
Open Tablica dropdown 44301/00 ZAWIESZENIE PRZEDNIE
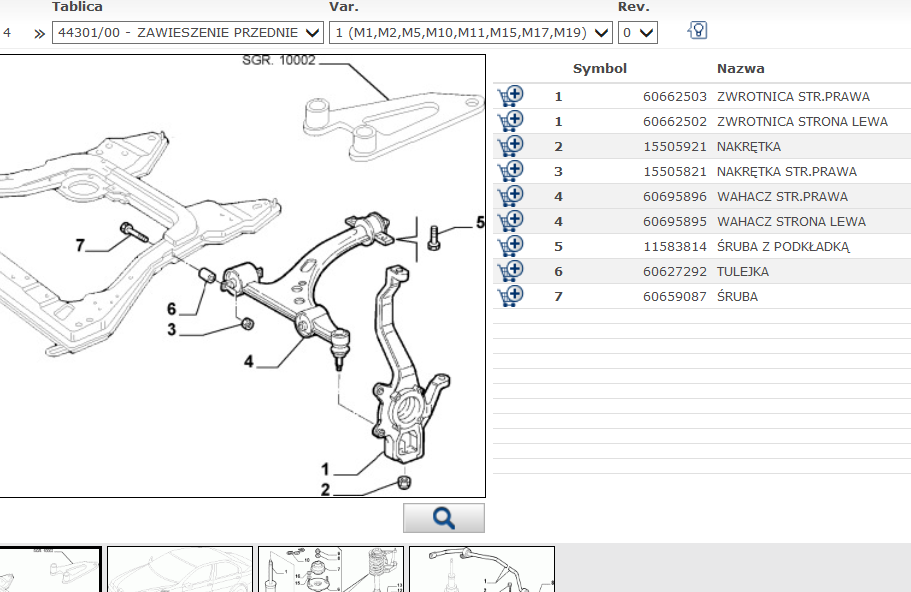[x=188, y=33]
